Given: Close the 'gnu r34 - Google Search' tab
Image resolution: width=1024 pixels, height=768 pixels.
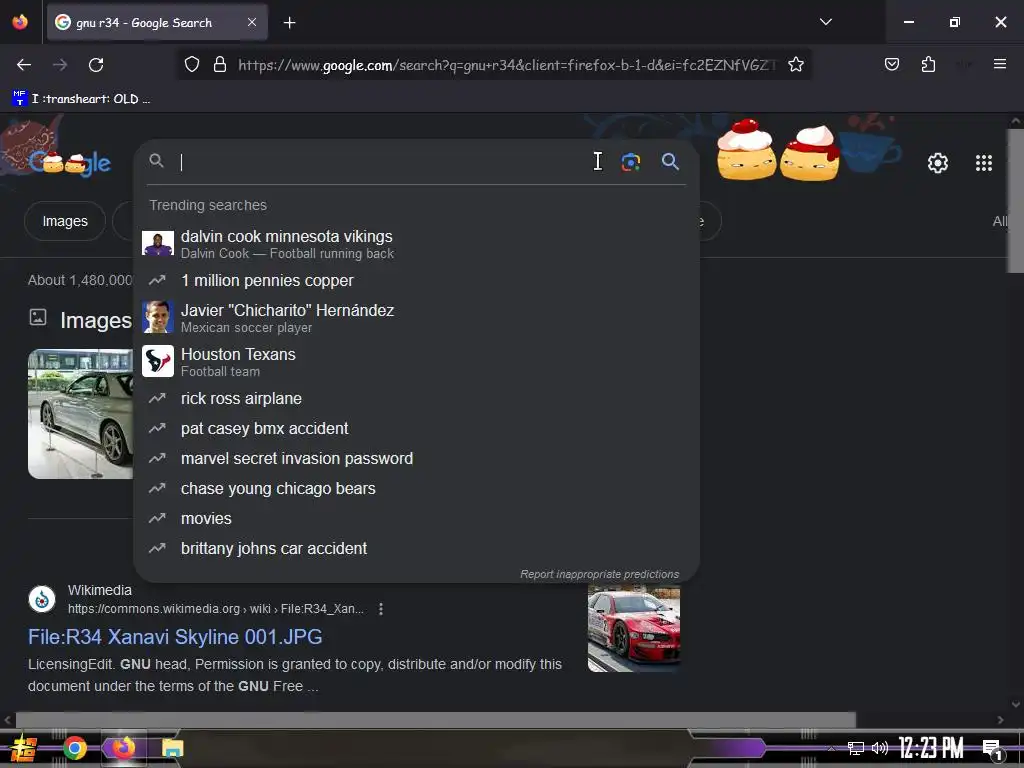Looking at the screenshot, I should click(x=252, y=22).
